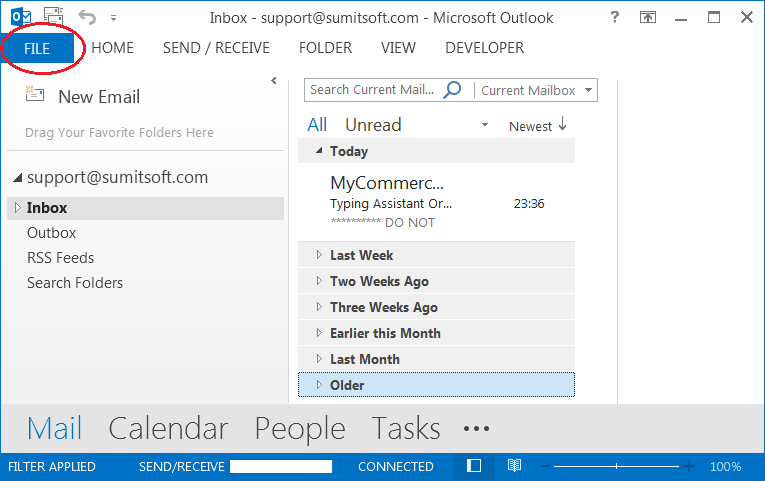This screenshot has height=481, width=765.
Task: Minimize the Outlook window
Action: pyautogui.click(x=681, y=19)
